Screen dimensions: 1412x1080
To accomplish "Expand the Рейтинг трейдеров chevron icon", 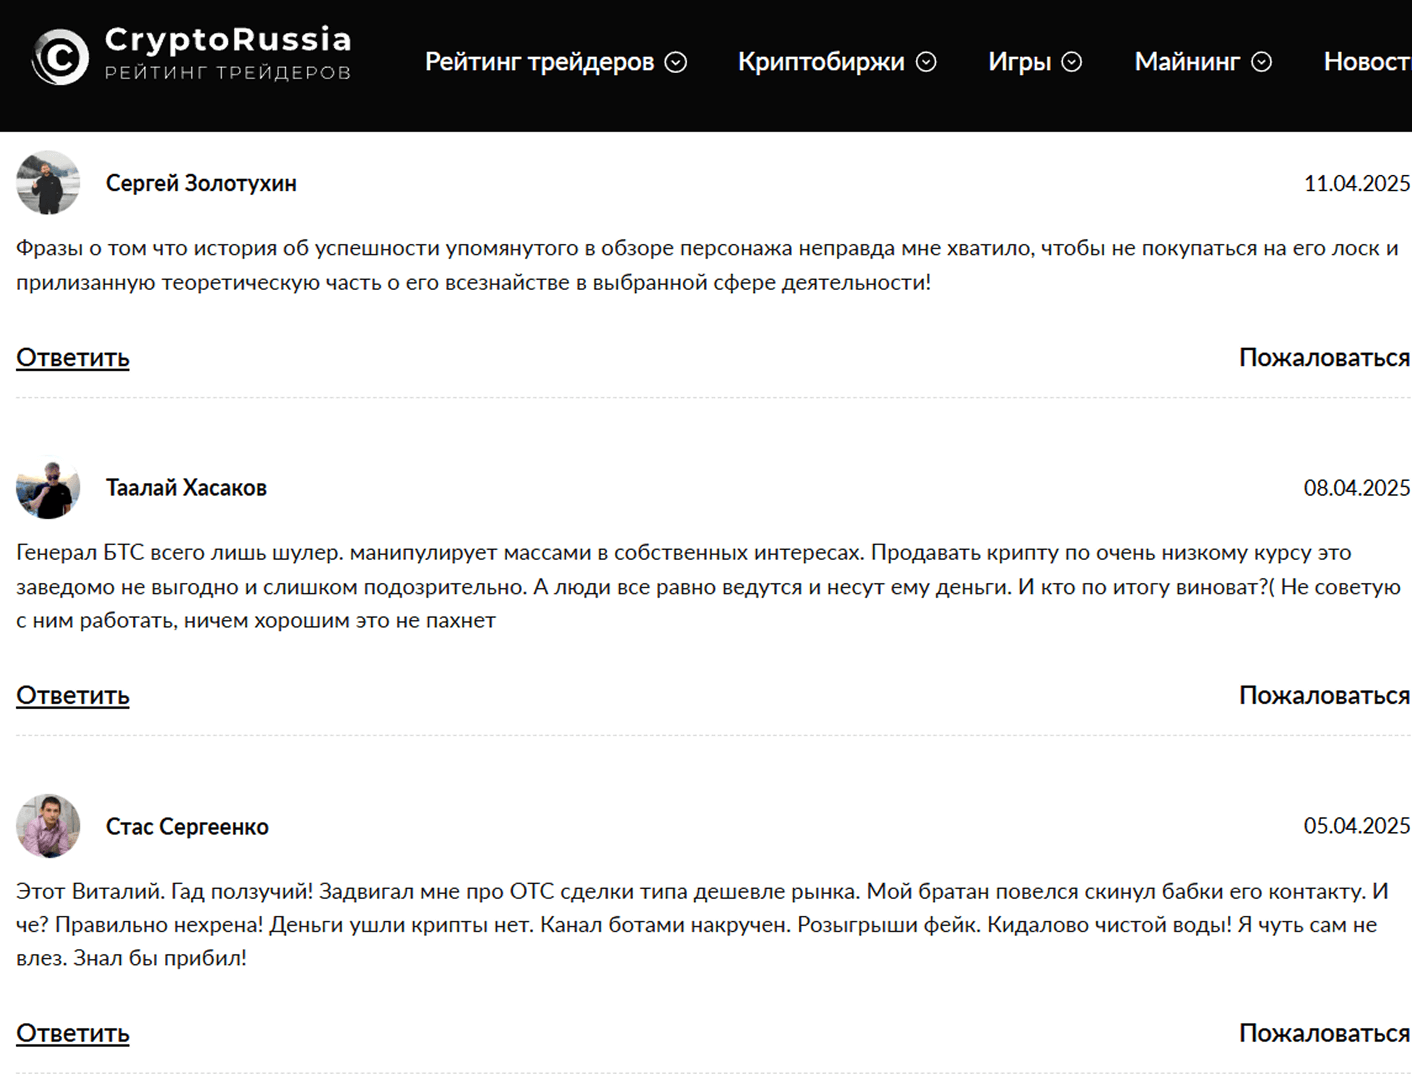I will pyautogui.click(x=676, y=62).
